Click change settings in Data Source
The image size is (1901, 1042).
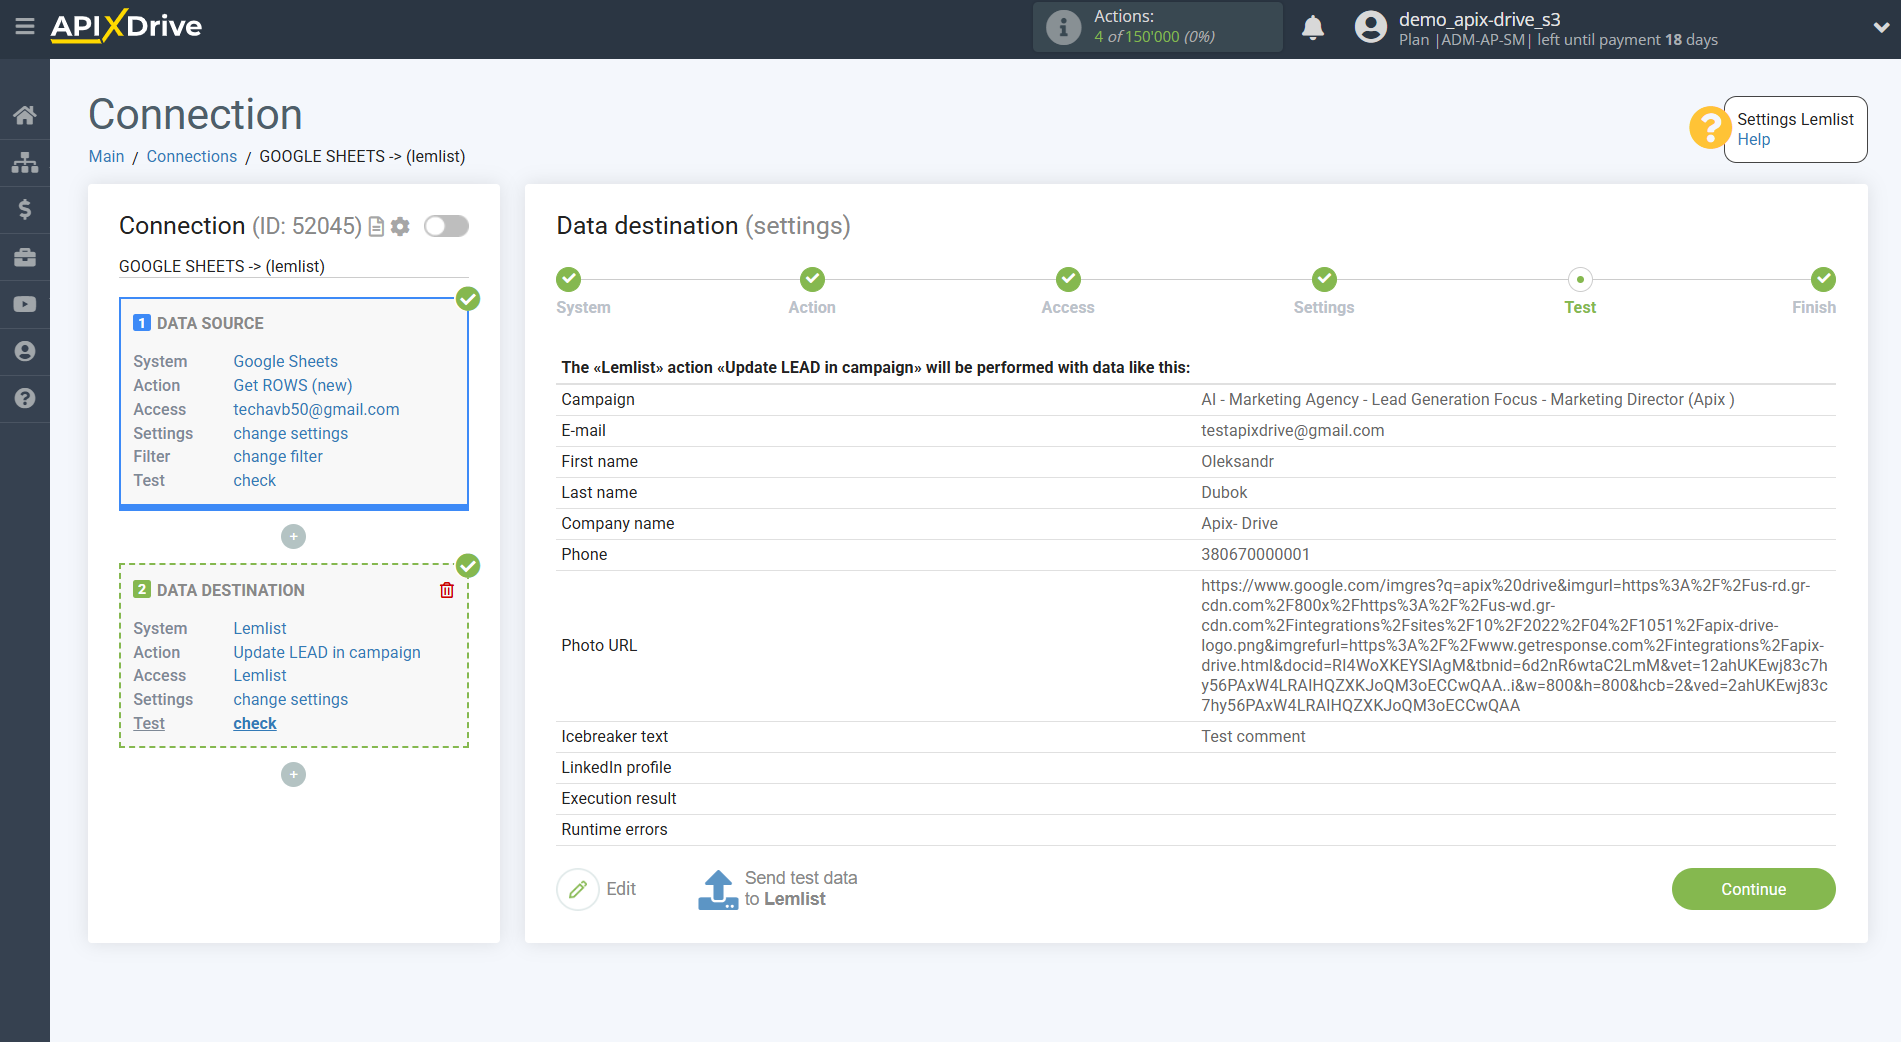coord(290,433)
